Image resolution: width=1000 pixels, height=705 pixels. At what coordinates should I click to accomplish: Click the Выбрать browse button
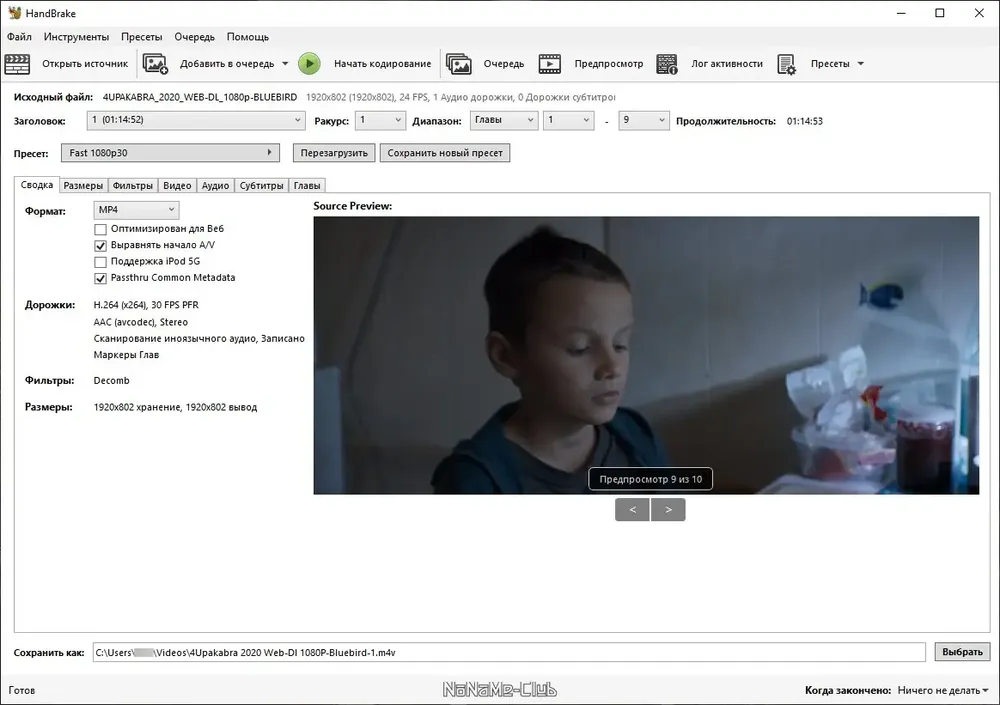962,652
